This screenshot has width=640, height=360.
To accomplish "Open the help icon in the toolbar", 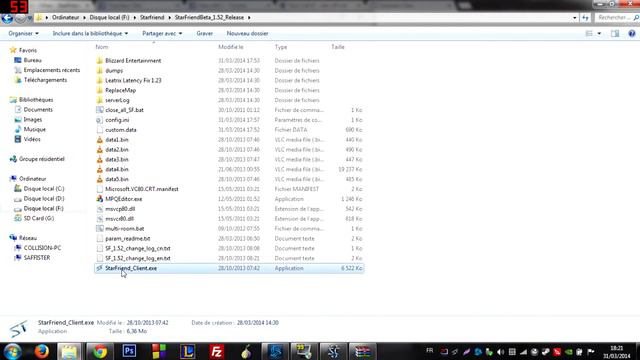I will [x=631, y=33].
